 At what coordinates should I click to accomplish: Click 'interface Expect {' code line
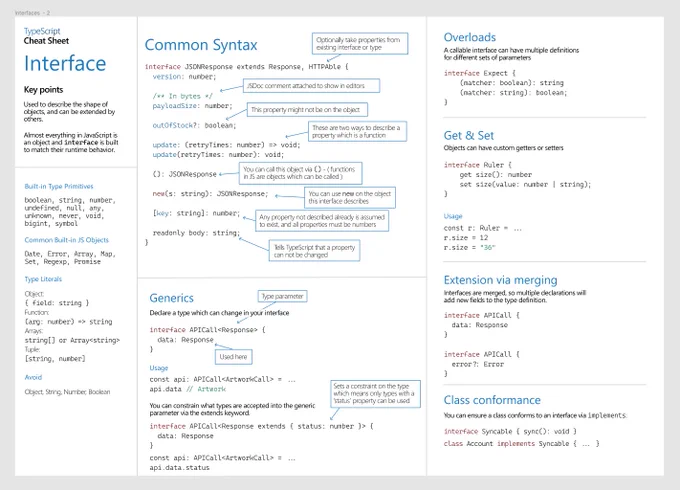(480, 73)
